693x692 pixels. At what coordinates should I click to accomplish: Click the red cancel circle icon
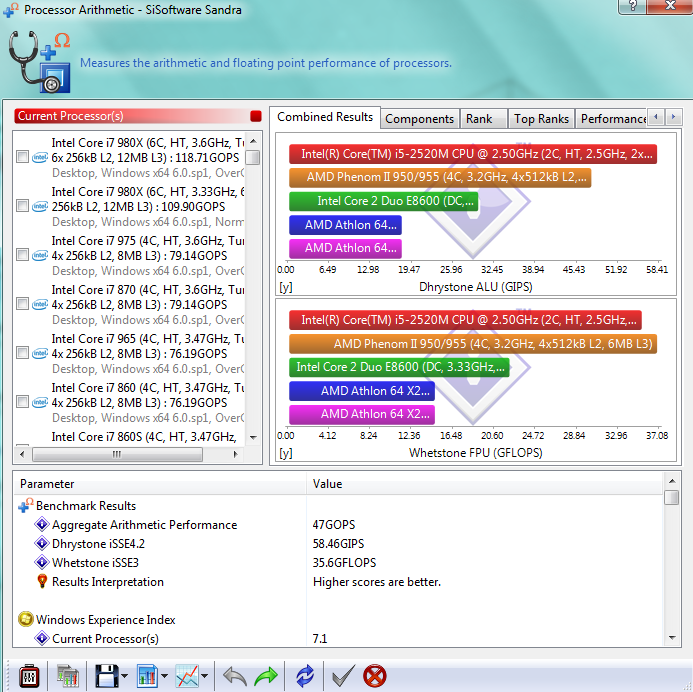375,676
